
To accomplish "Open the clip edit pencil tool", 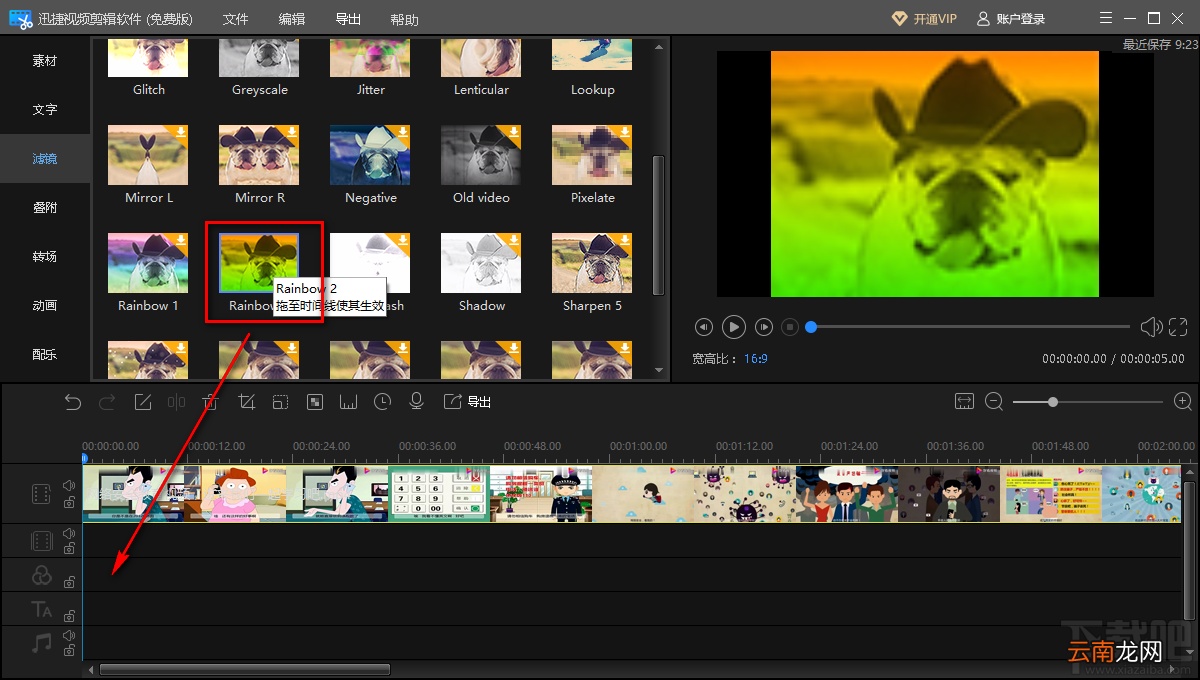I will pyautogui.click(x=143, y=402).
